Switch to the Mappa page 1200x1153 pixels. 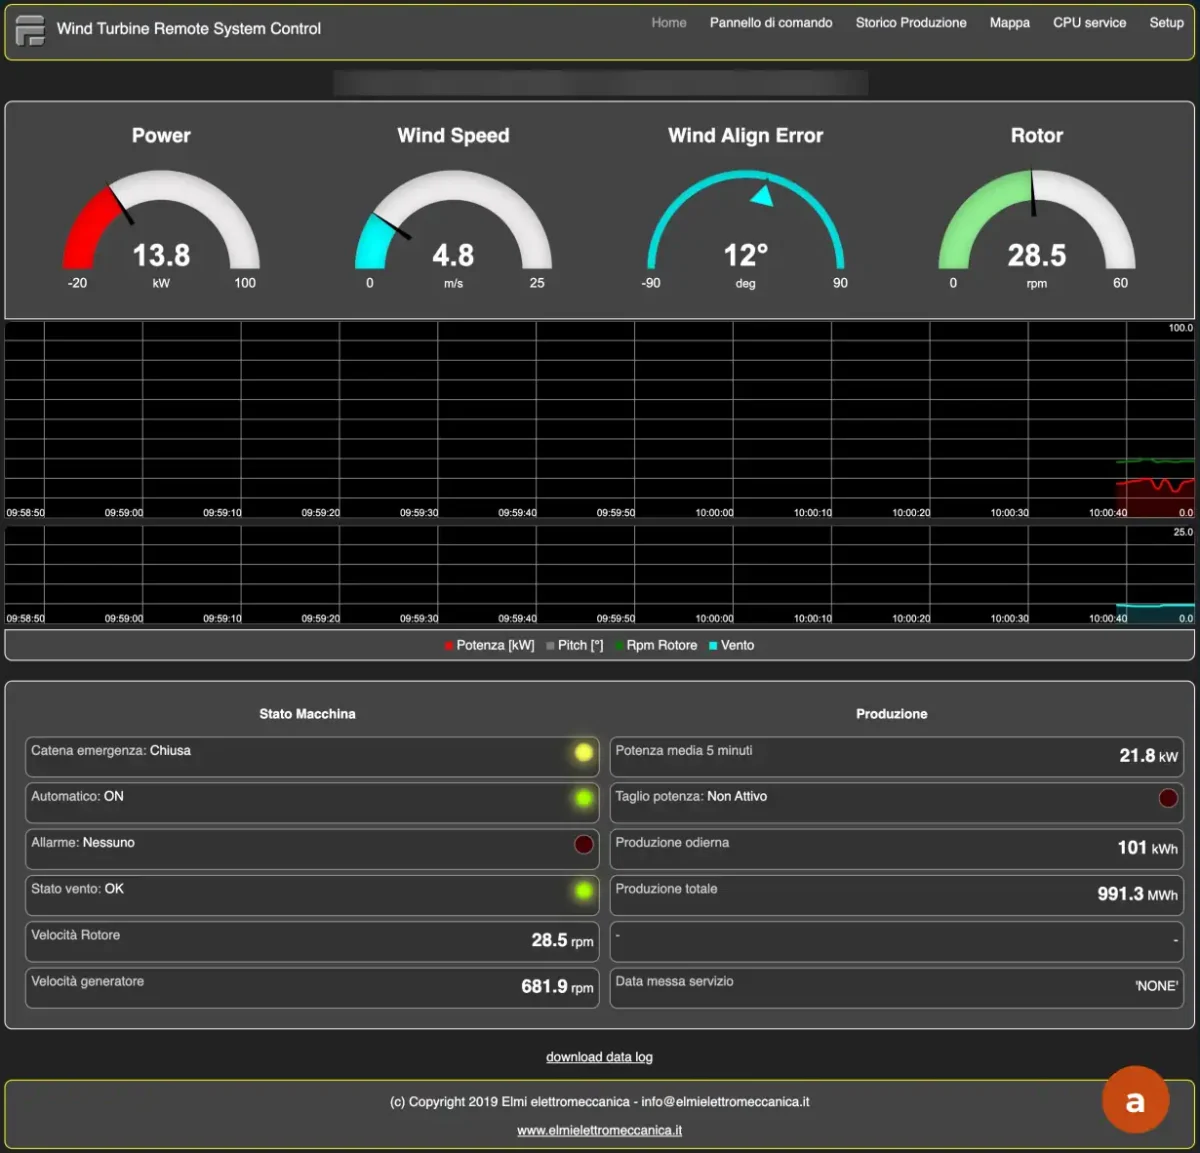(1010, 23)
